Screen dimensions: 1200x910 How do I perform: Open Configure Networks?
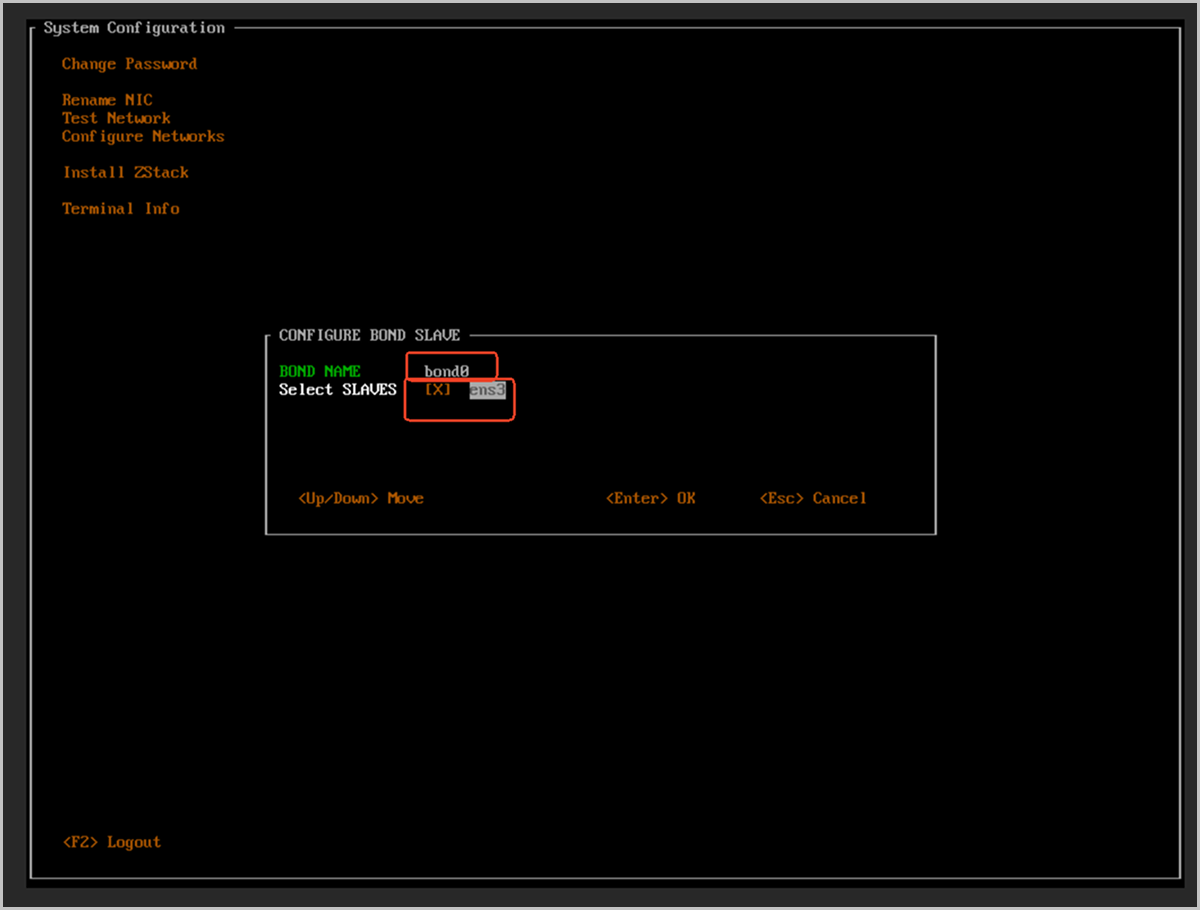143,136
